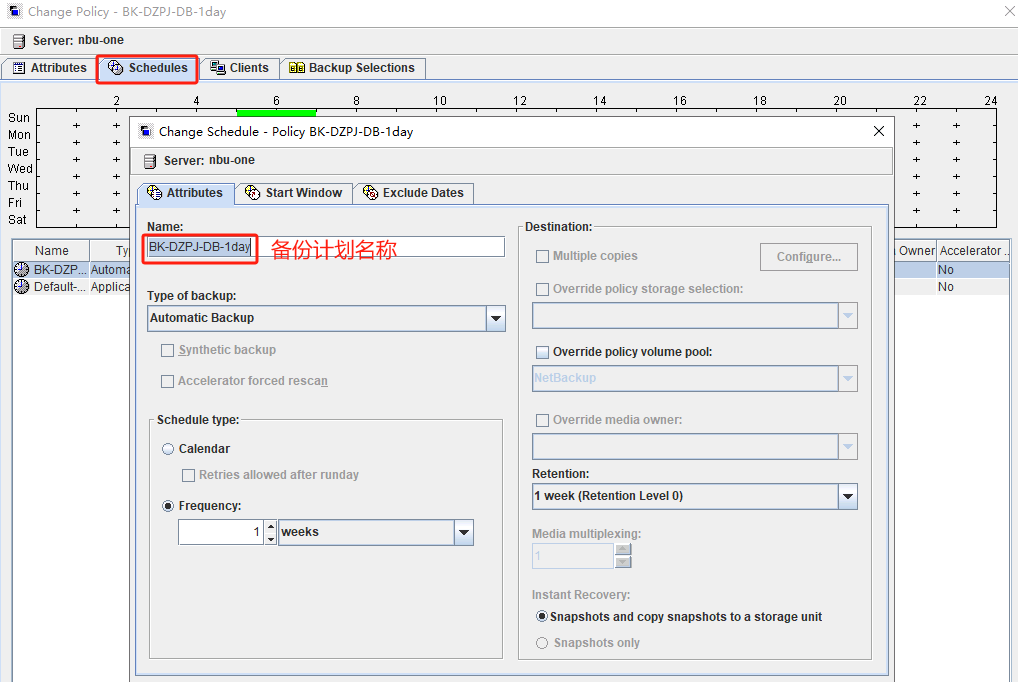Click the Frequency number input field

coord(221,533)
